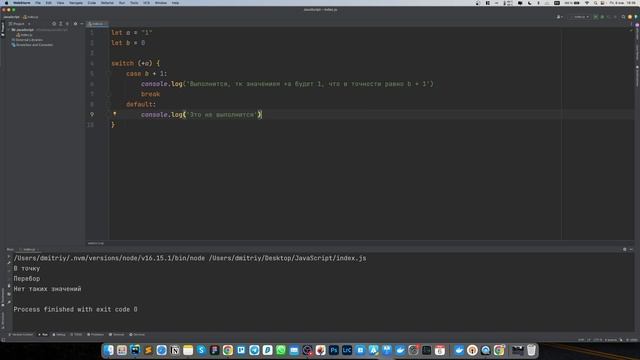Select the index.js tab in Run panel
This screenshot has height=360, width=640.
(29, 249)
